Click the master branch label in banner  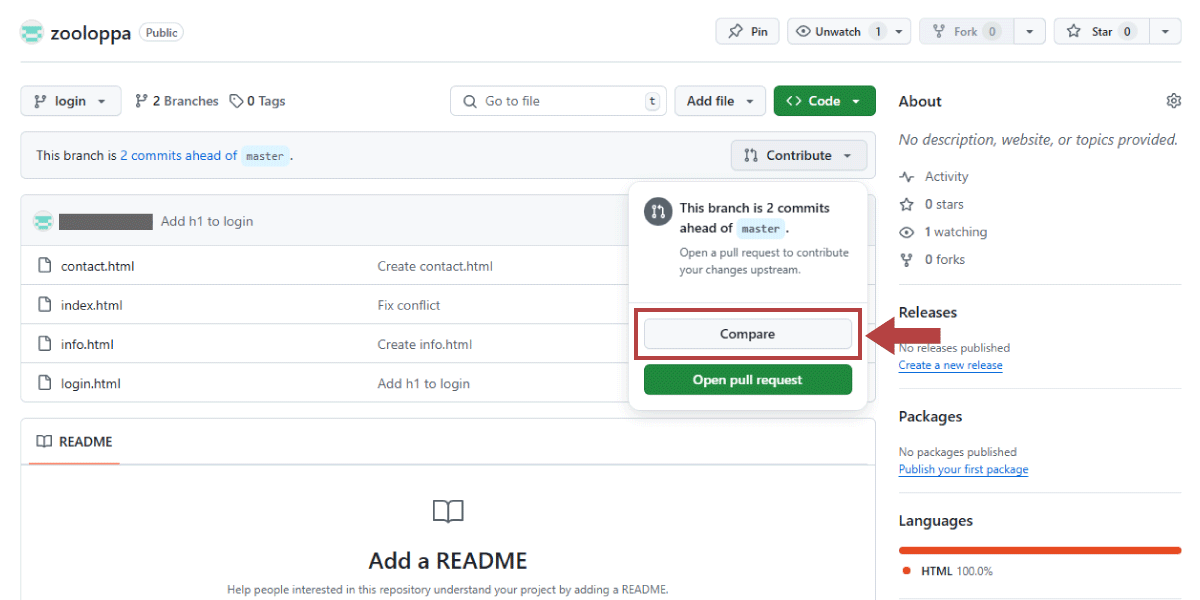point(265,156)
